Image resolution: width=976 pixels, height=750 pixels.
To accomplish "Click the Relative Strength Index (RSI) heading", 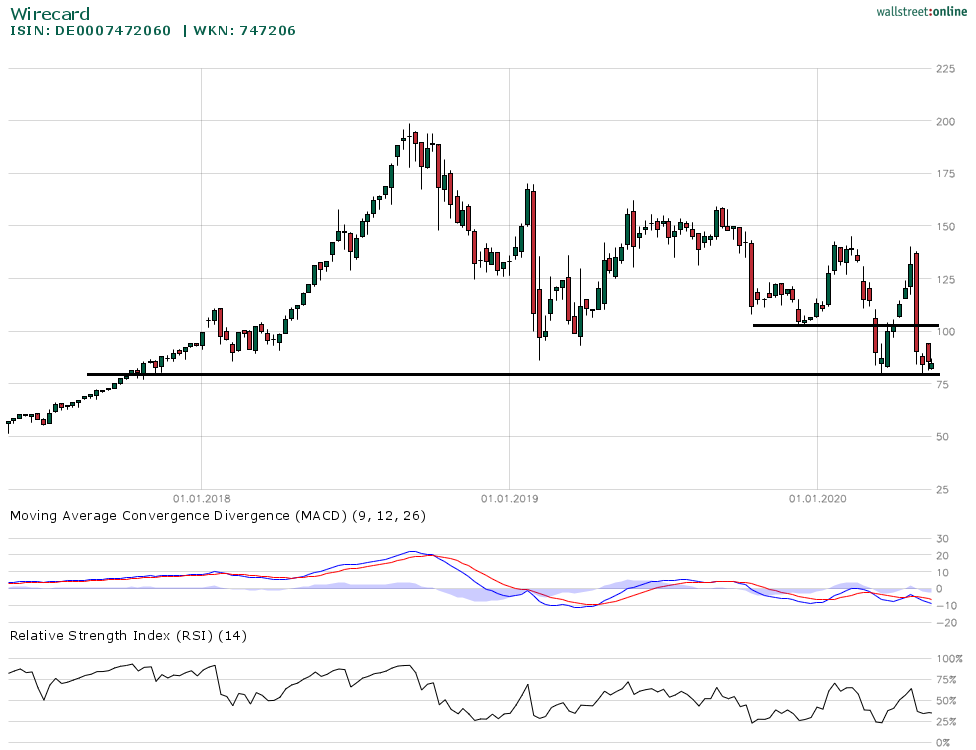I will 128,636.
